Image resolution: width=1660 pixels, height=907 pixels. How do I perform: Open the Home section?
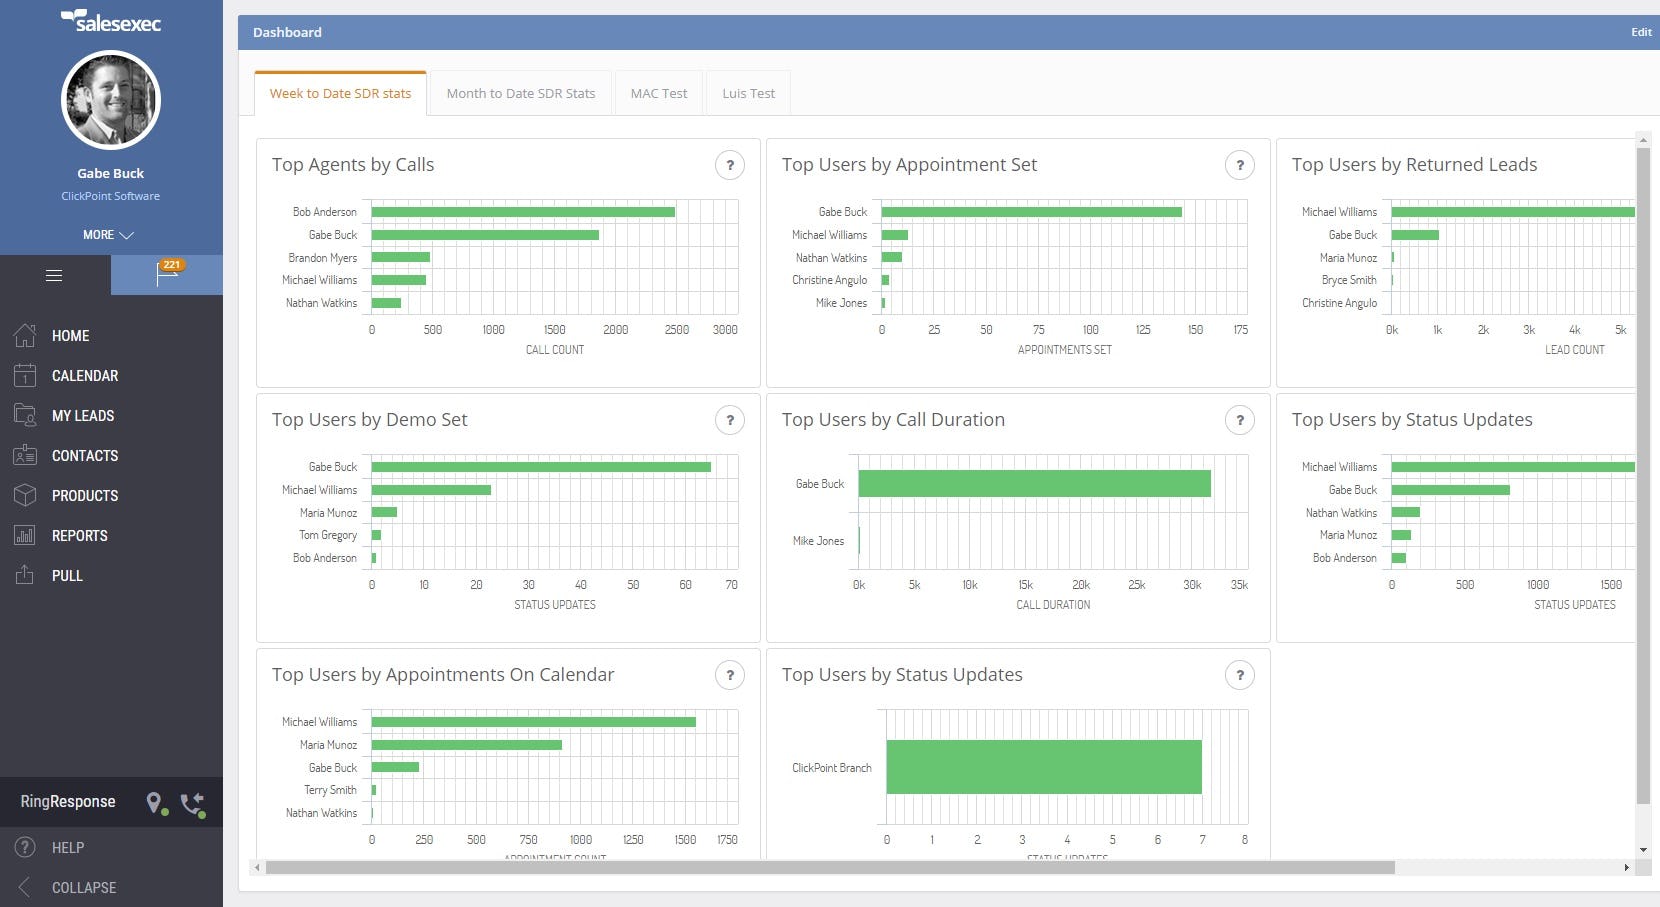(70, 336)
